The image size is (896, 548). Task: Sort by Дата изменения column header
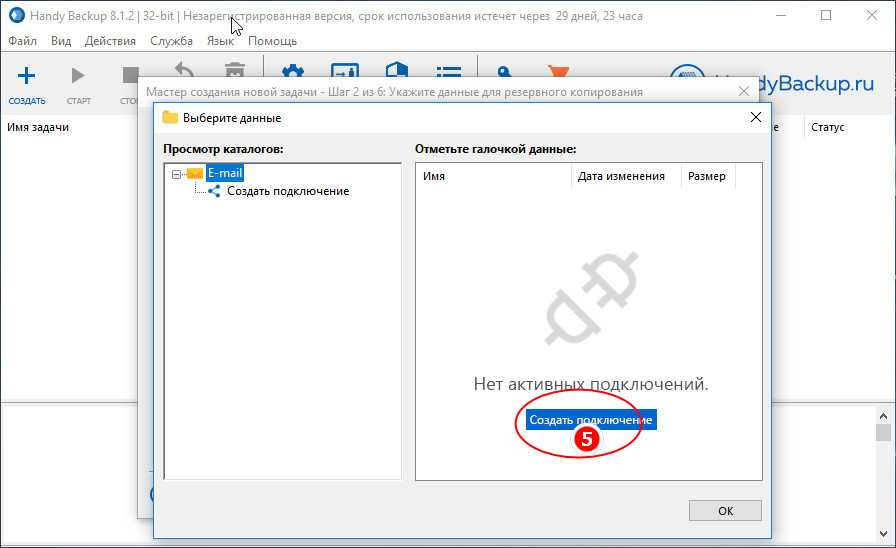click(620, 176)
